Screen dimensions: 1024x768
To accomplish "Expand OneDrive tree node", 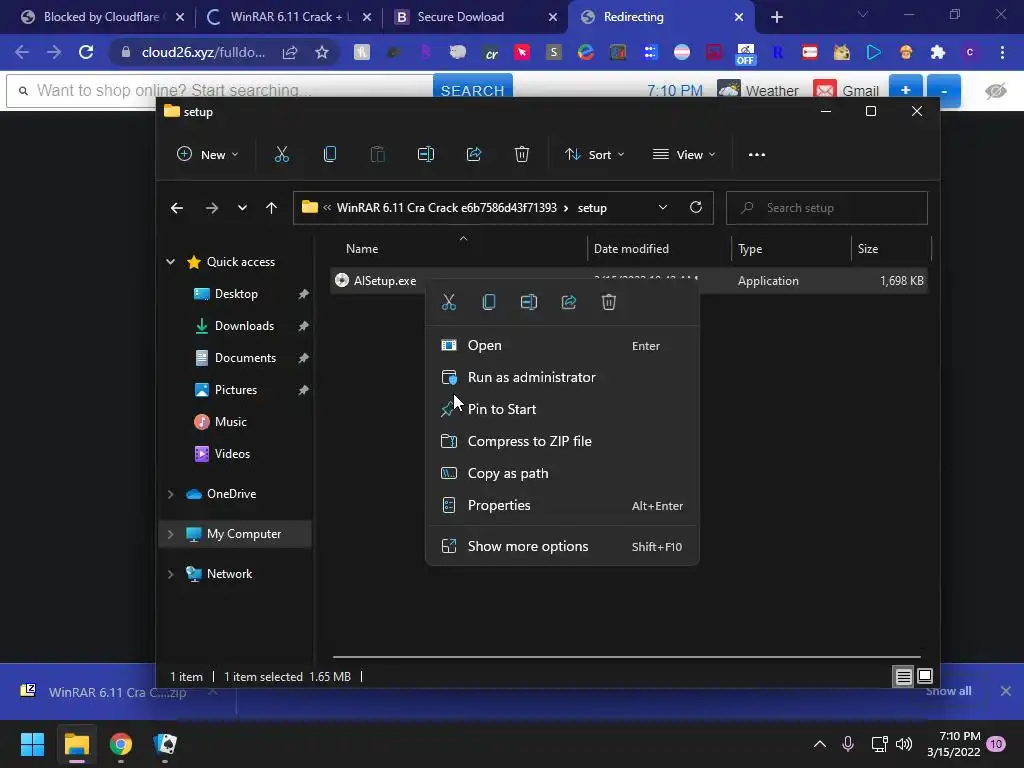I will point(170,494).
